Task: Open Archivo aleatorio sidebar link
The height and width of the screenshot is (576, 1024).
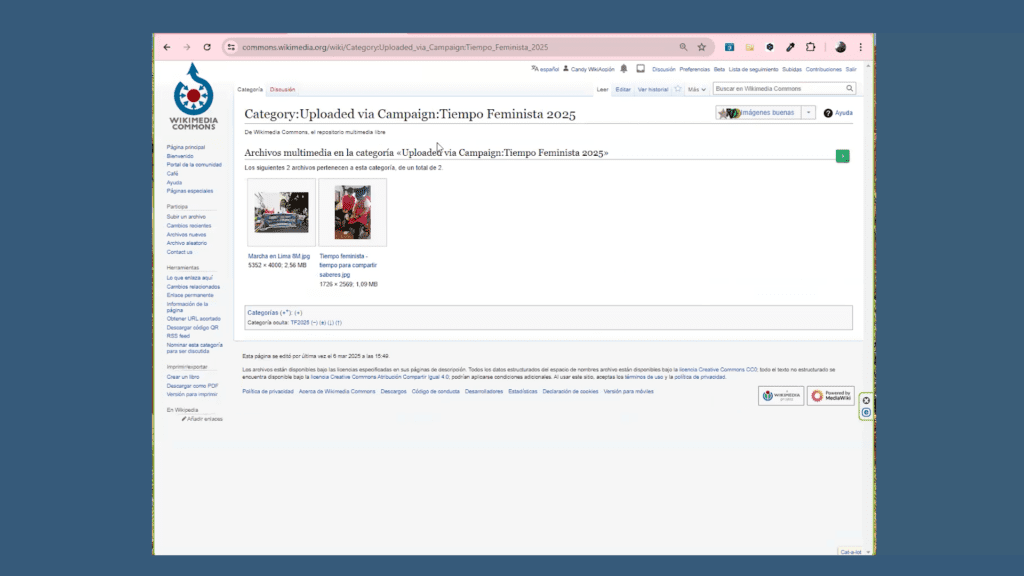Action: [x=187, y=243]
